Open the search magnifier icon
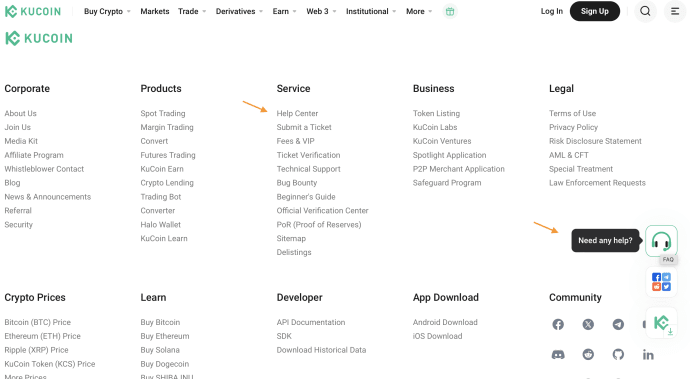Viewport: 690px width, 379px height. pyautogui.click(x=645, y=11)
